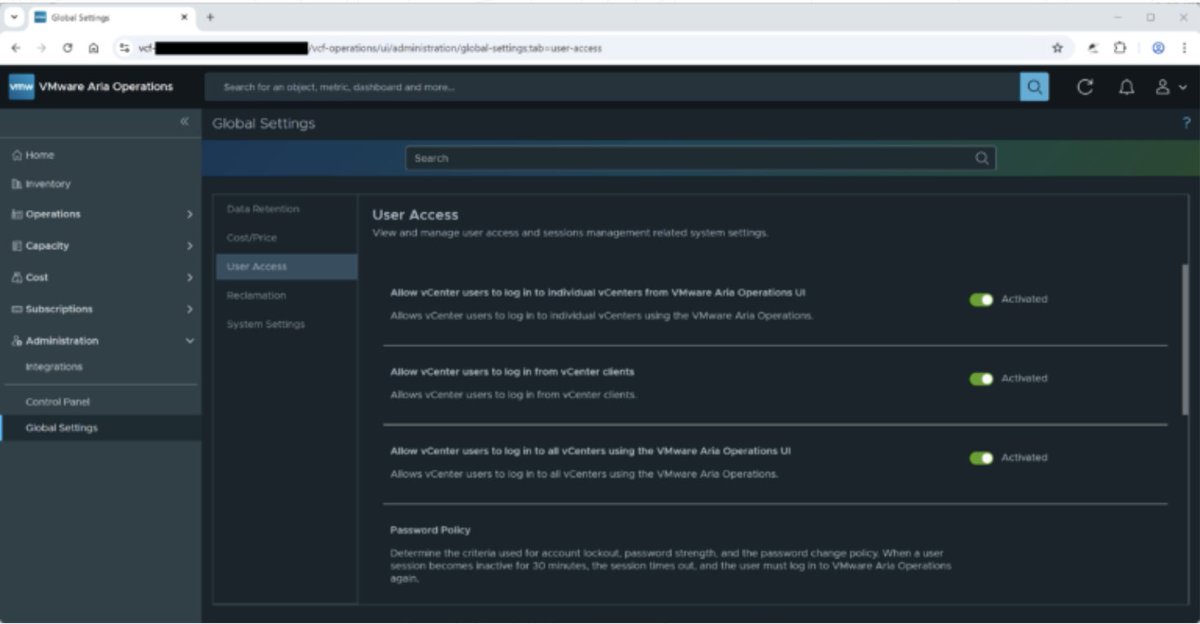Expand the Subscriptions menu chevron
The image size is (1200, 624).
coord(189,309)
